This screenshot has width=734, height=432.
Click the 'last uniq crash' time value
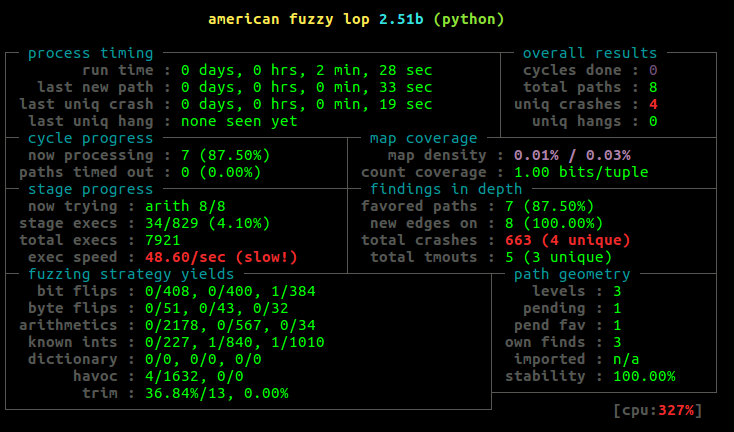tap(306, 104)
